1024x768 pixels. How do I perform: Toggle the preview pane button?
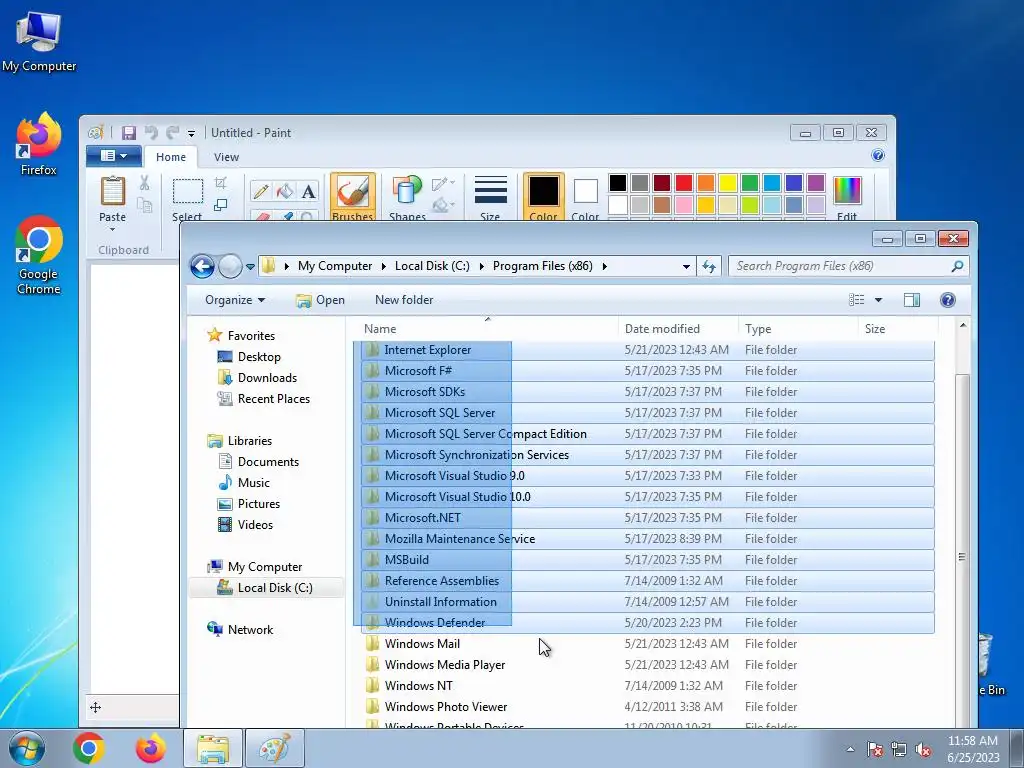pyautogui.click(x=912, y=300)
